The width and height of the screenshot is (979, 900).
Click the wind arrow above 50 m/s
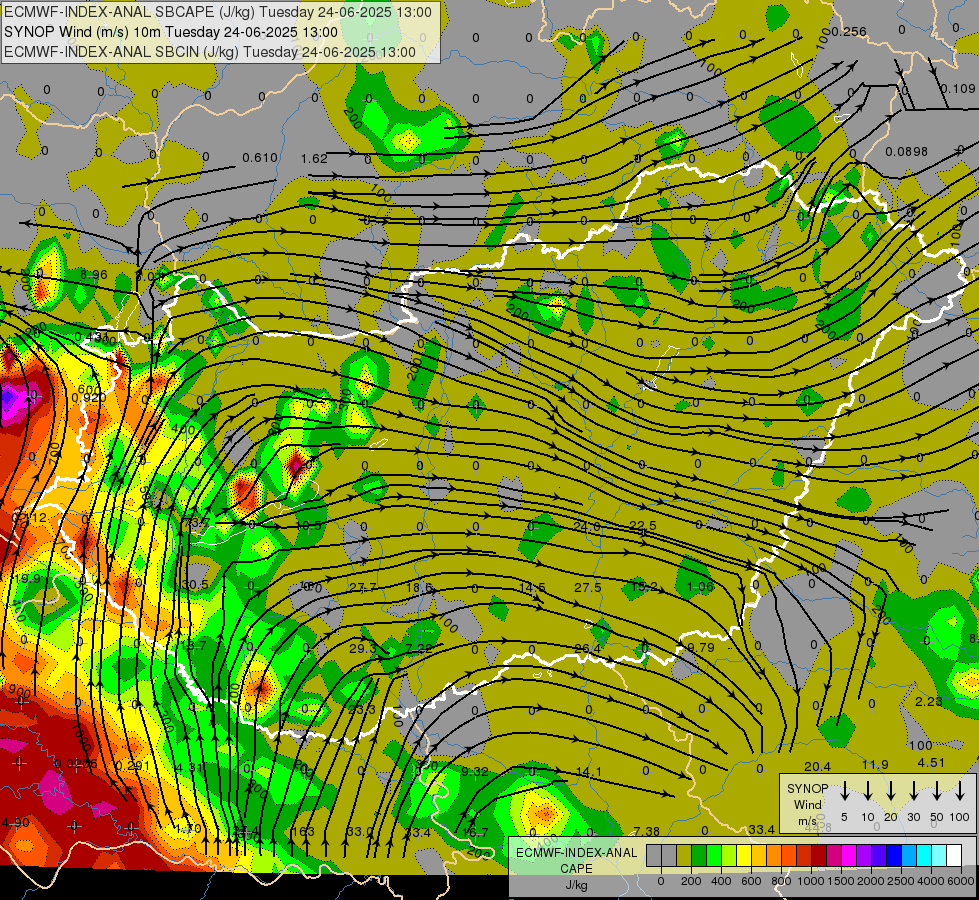coord(937,791)
